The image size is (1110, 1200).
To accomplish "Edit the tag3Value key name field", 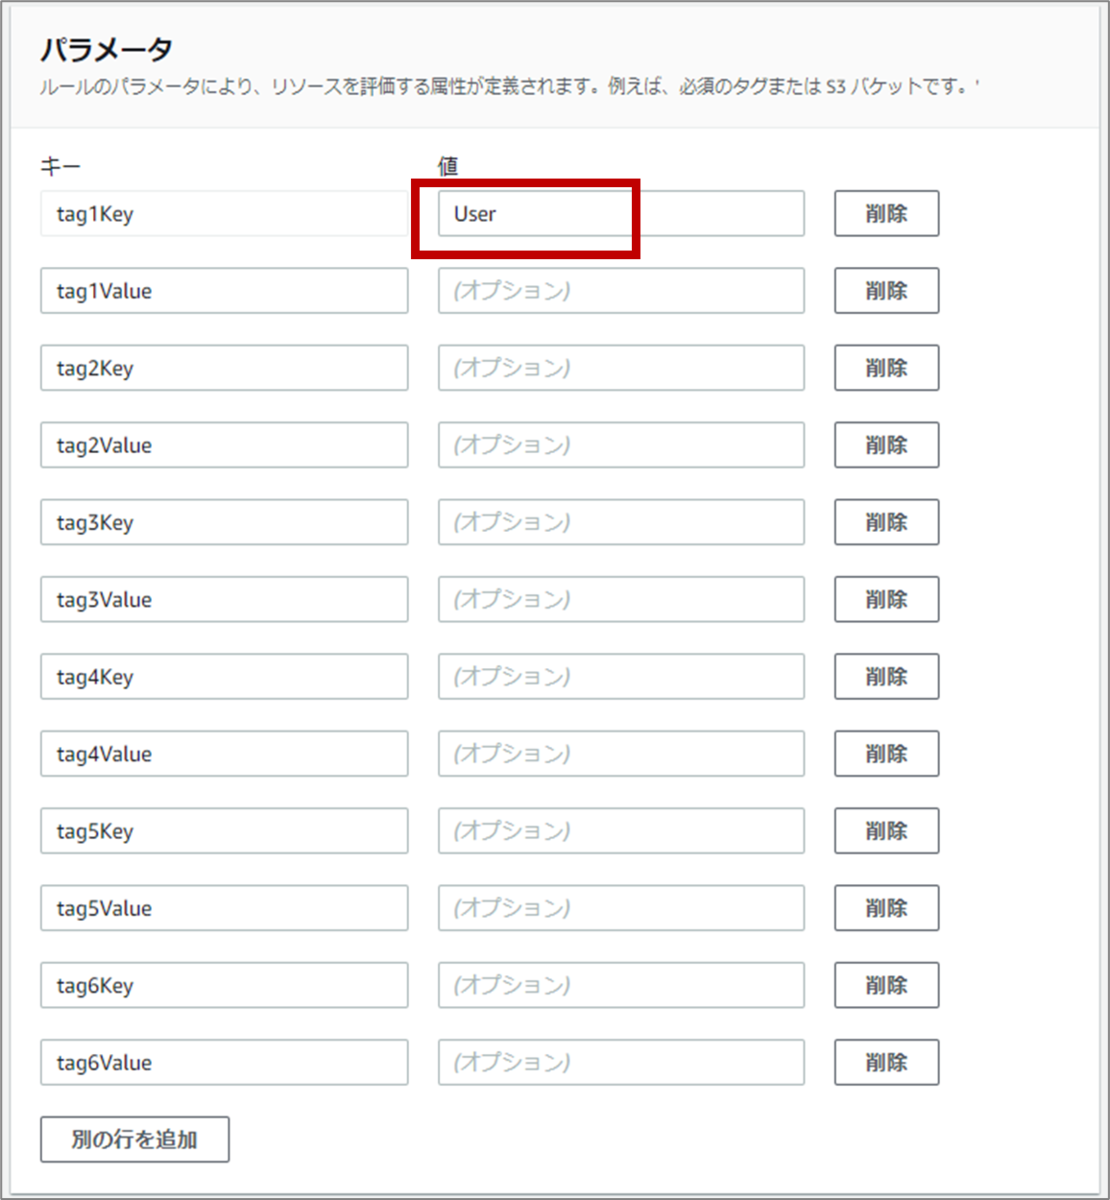I will (225, 599).
